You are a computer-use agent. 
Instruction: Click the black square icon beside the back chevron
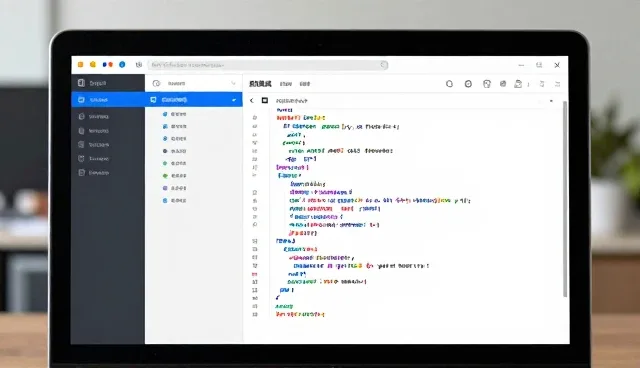coord(265,100)
